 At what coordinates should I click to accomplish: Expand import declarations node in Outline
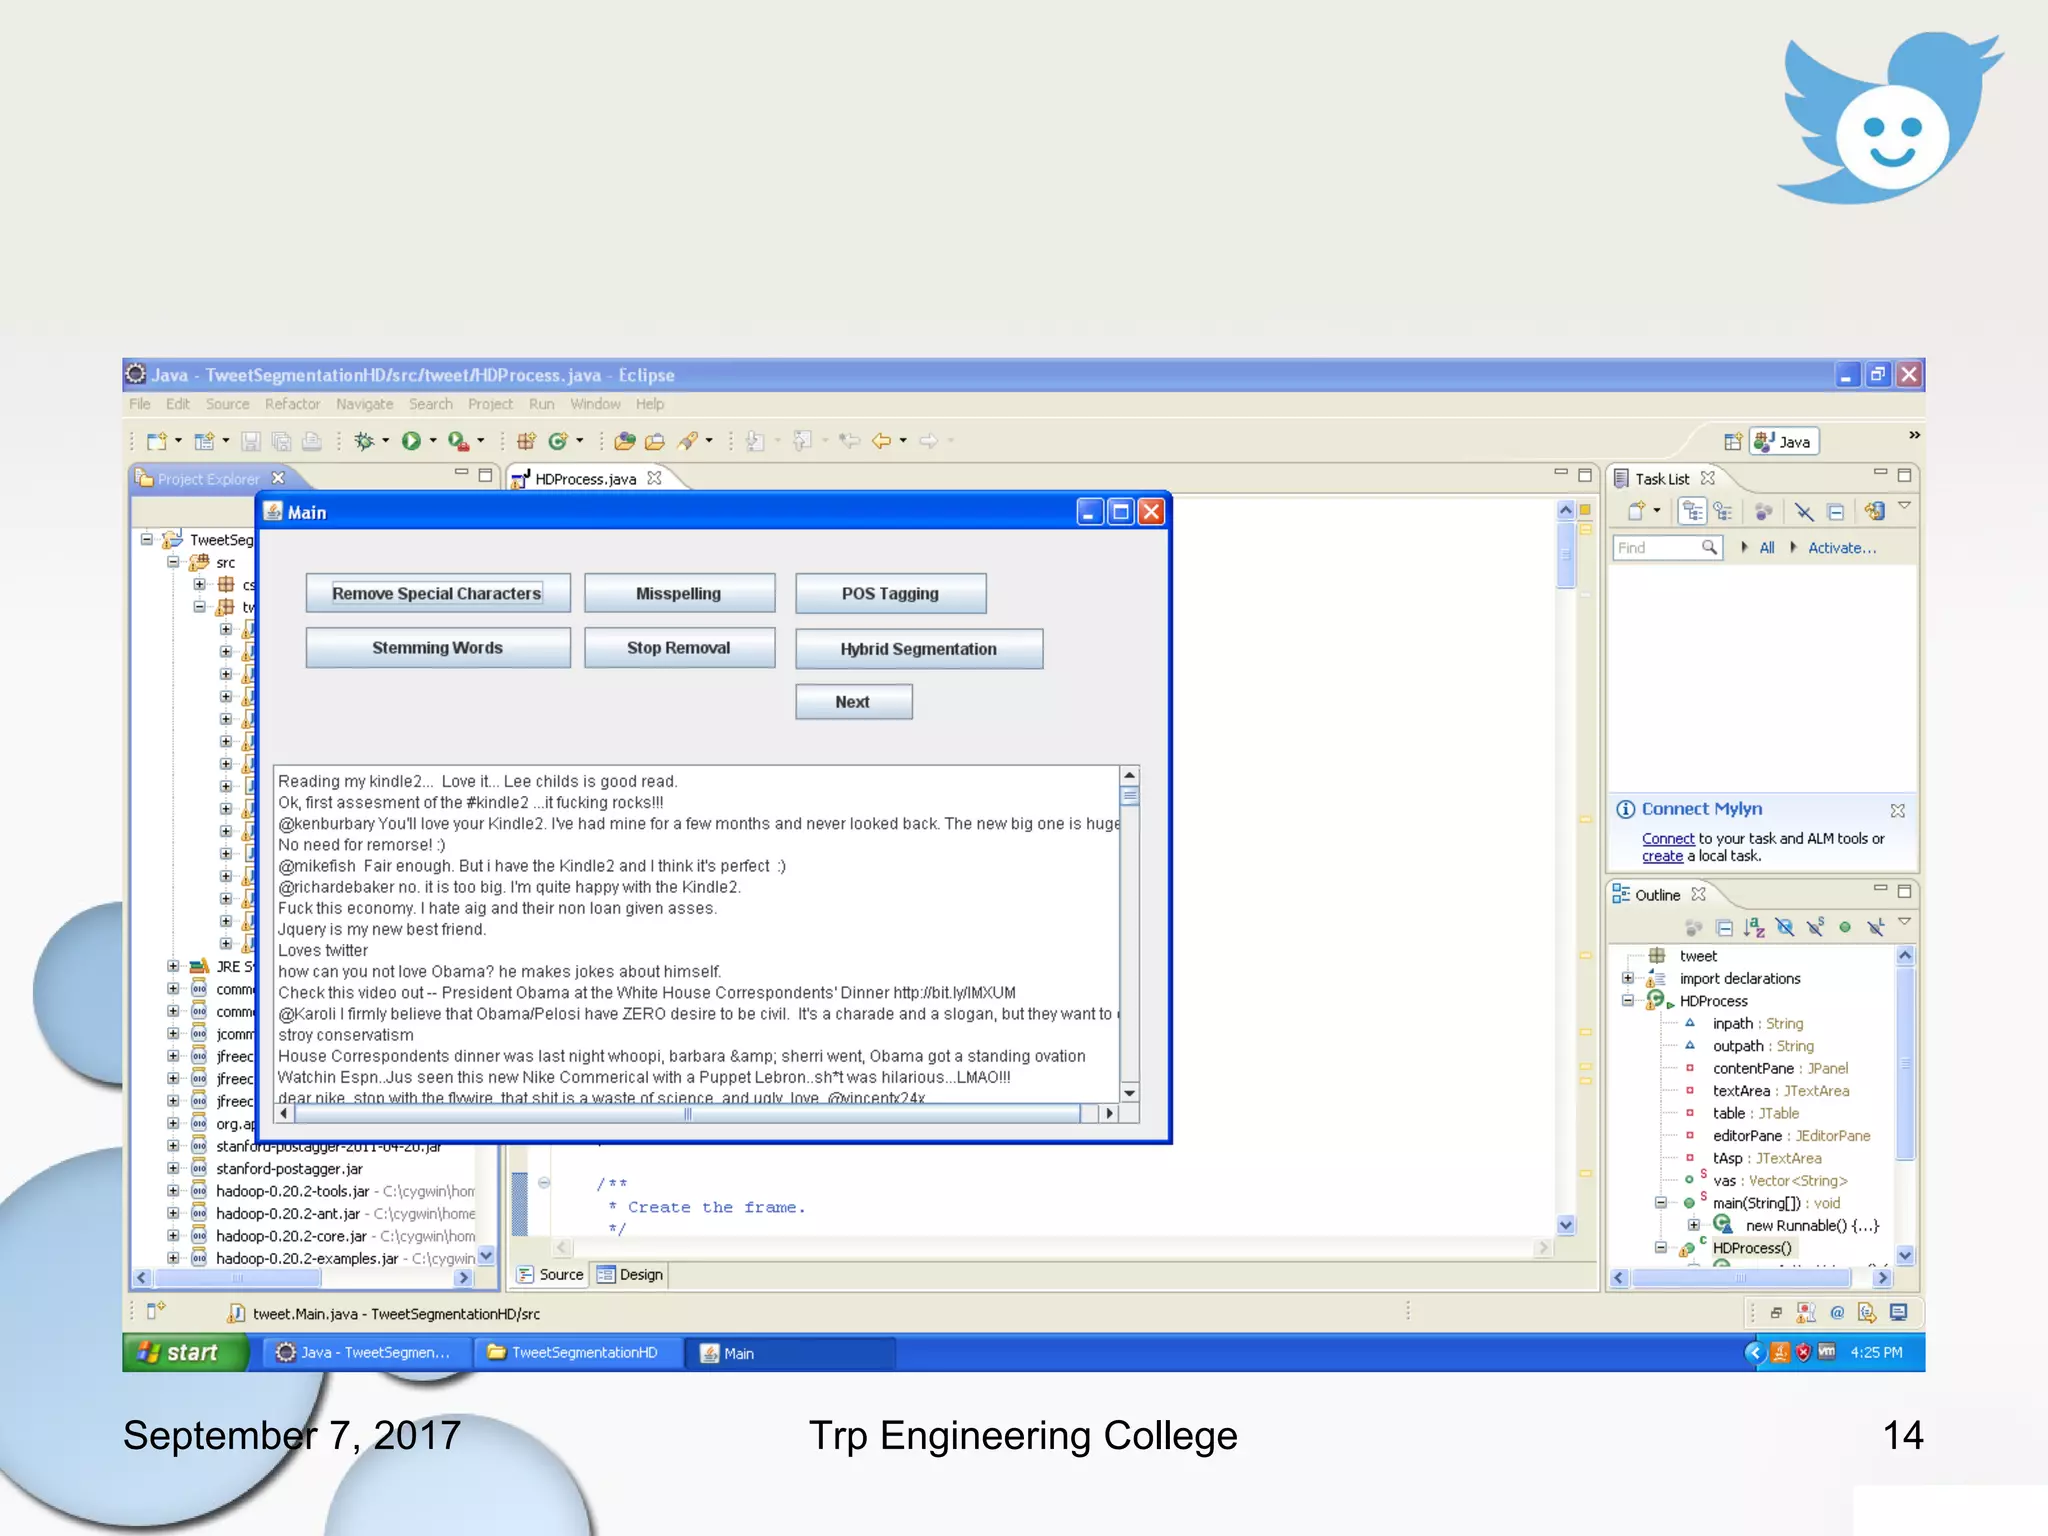pos(1628,979)
